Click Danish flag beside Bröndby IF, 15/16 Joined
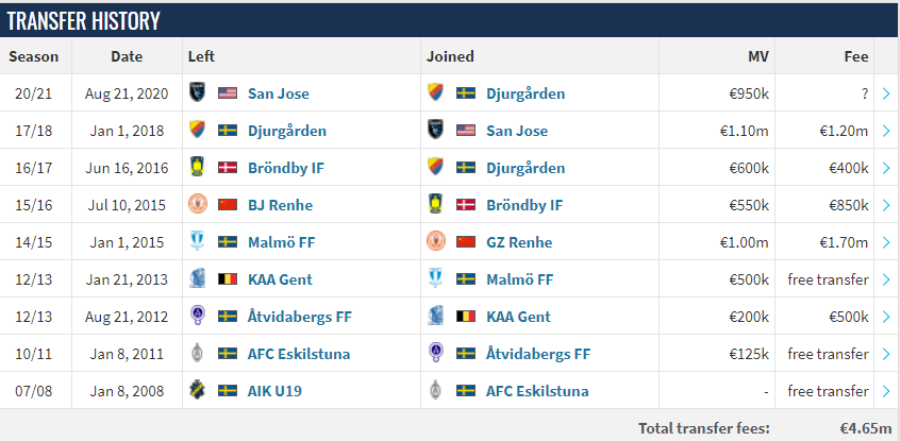The height and width of the screenshot is (441, 900). 466,205
